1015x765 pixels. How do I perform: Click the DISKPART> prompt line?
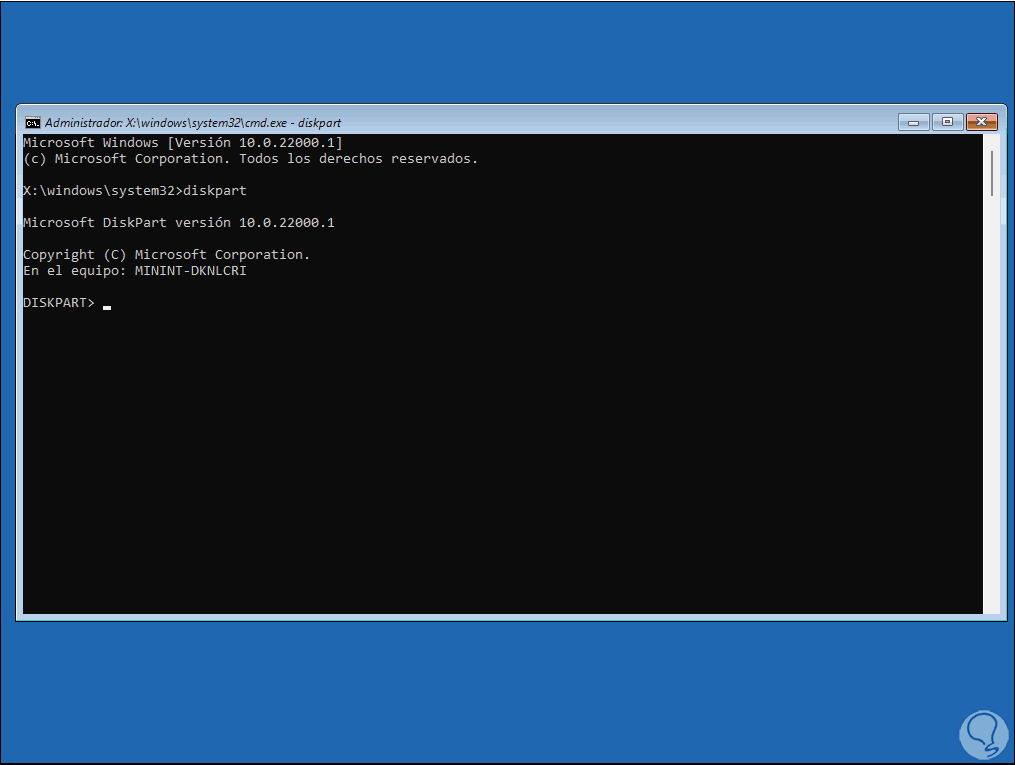[67, 303]
